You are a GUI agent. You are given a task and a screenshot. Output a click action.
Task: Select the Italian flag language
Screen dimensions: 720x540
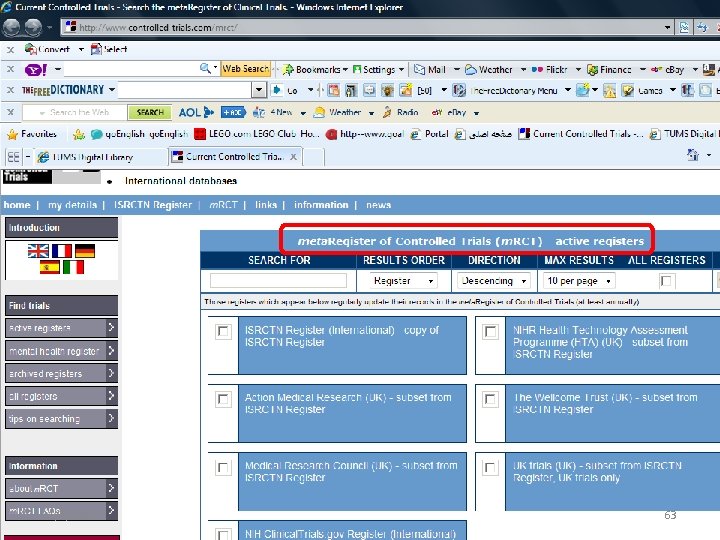(x=73, y=267)
